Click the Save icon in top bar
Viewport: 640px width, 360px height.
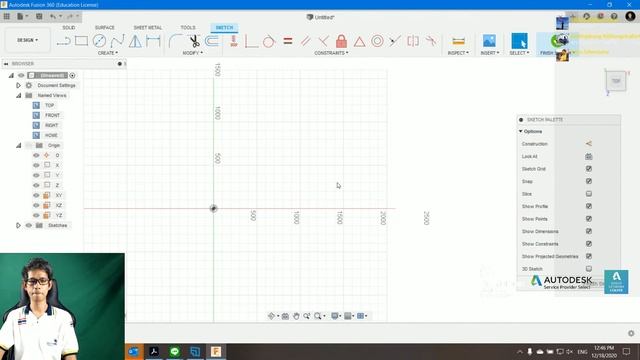coord(39,16)
